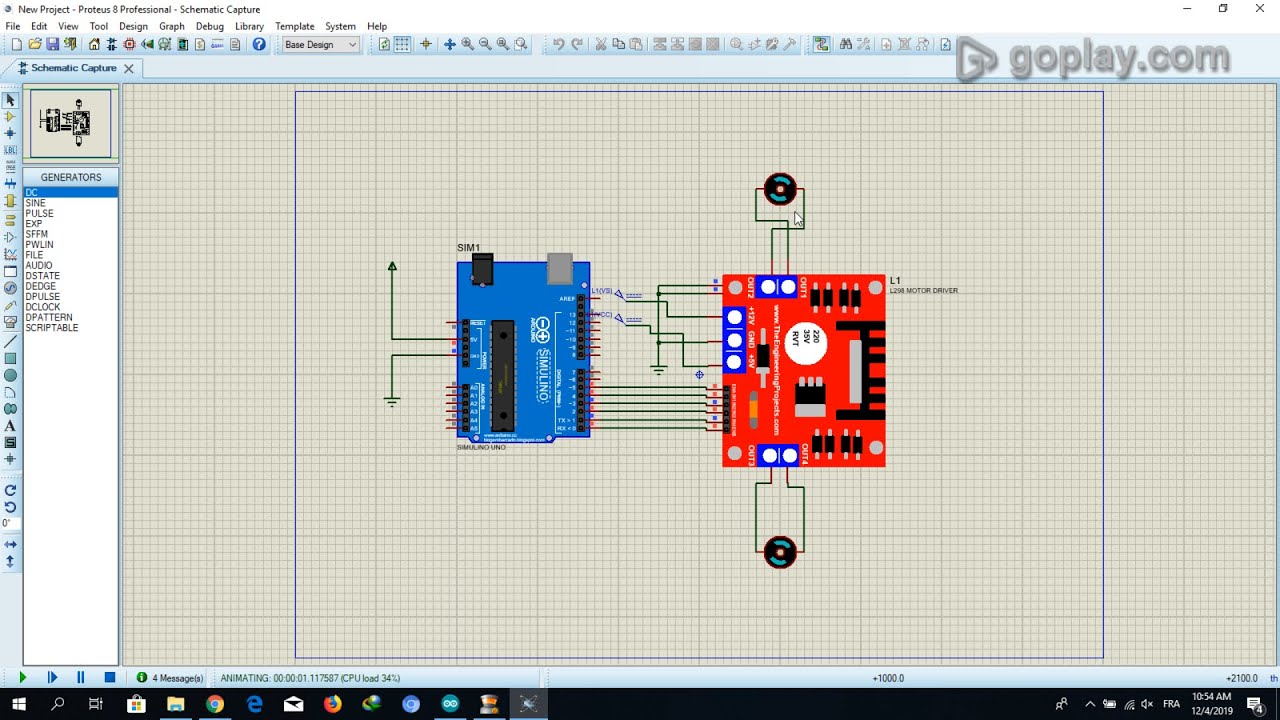Viewport: 1280px width, 720px height.
Task: Open File Explorer from the taskbar
Action: tap(175, 704)
